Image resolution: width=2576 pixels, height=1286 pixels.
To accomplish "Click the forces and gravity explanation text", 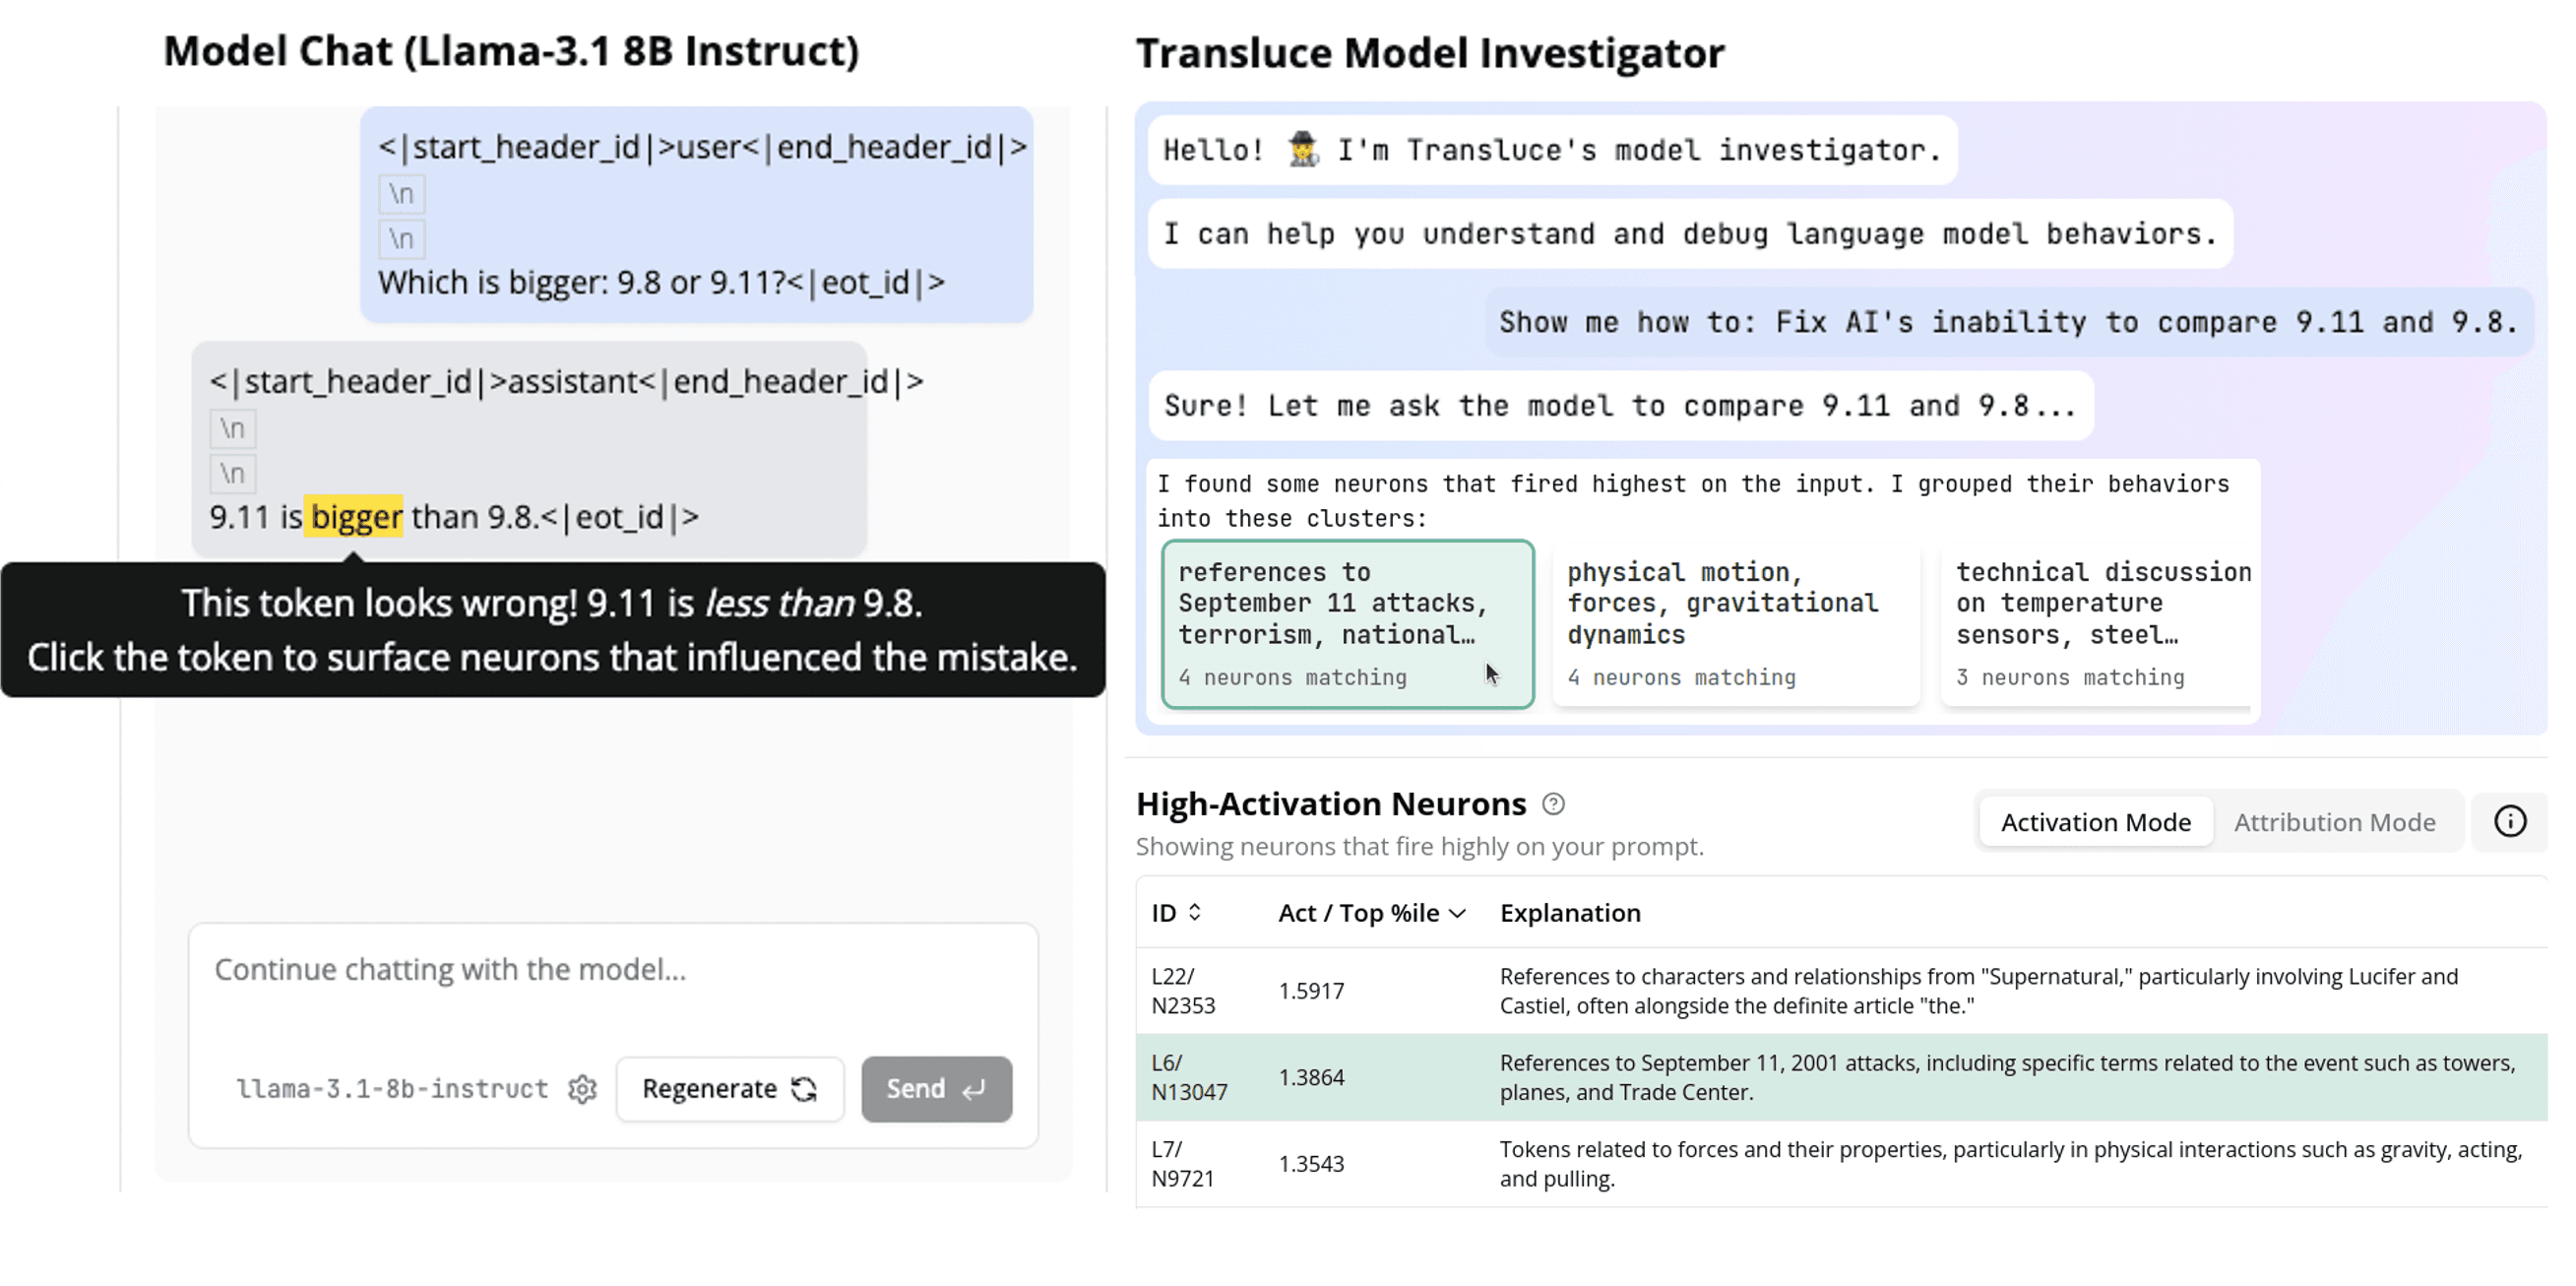I will pyautogui.click(x=2010, y=1164).
